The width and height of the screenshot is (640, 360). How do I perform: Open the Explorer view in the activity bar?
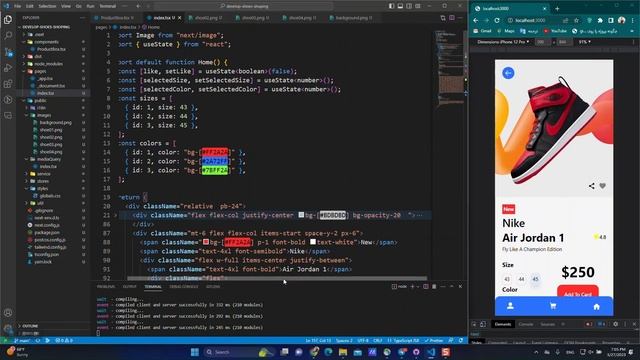pyautogui.click(x=8, y=20)
